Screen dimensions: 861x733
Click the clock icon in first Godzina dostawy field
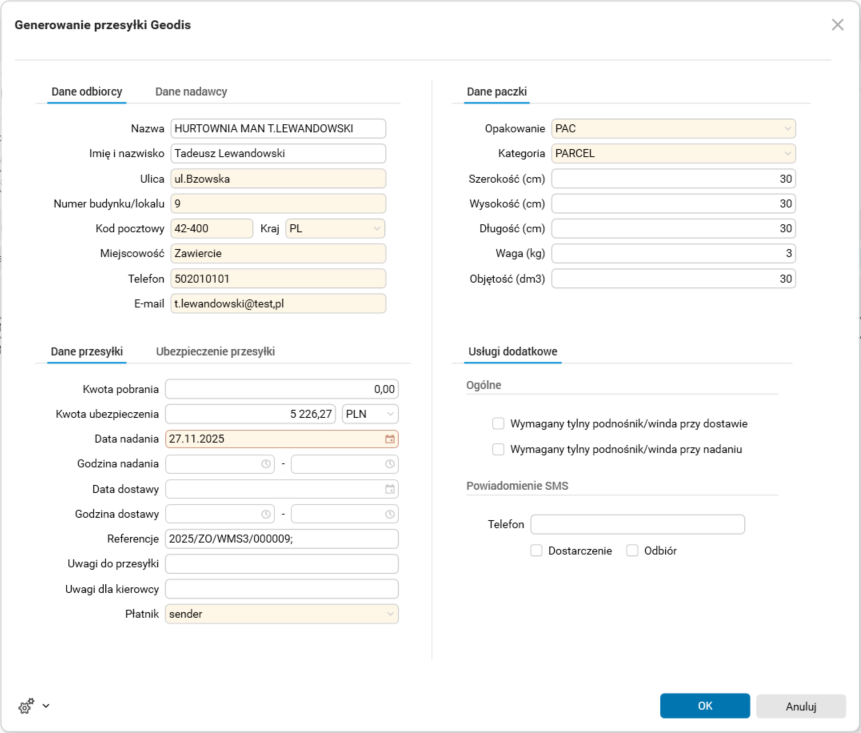[x=266, y=514]
